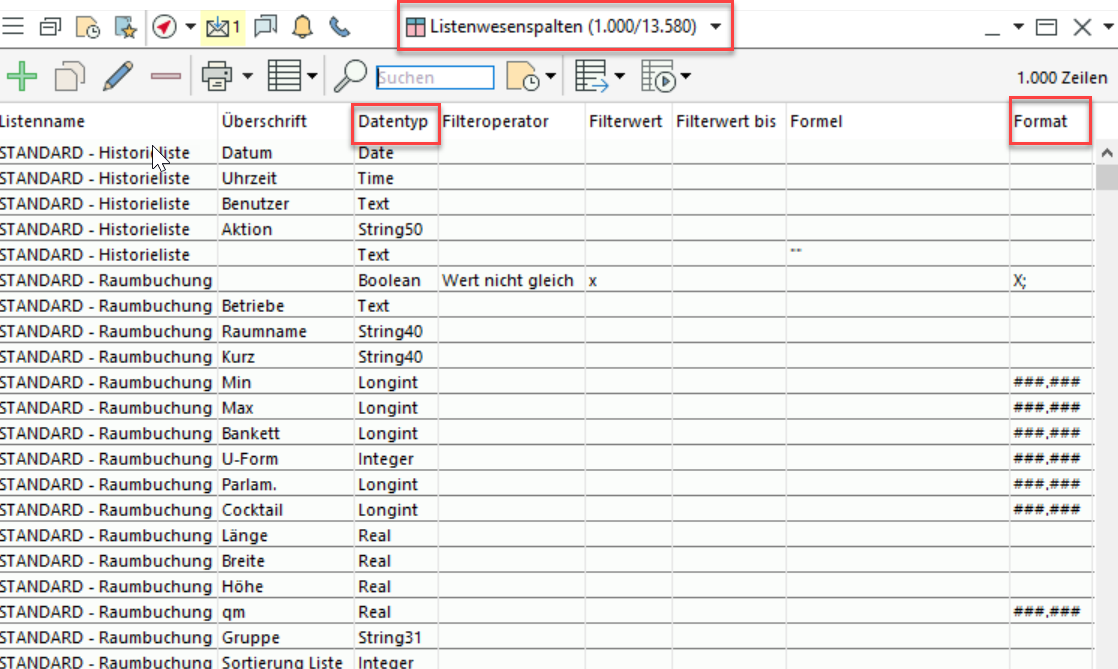This screenshot has width=1118, height=669.
Task: Sort by the Datentyp column header
Action: pos(393,122)
